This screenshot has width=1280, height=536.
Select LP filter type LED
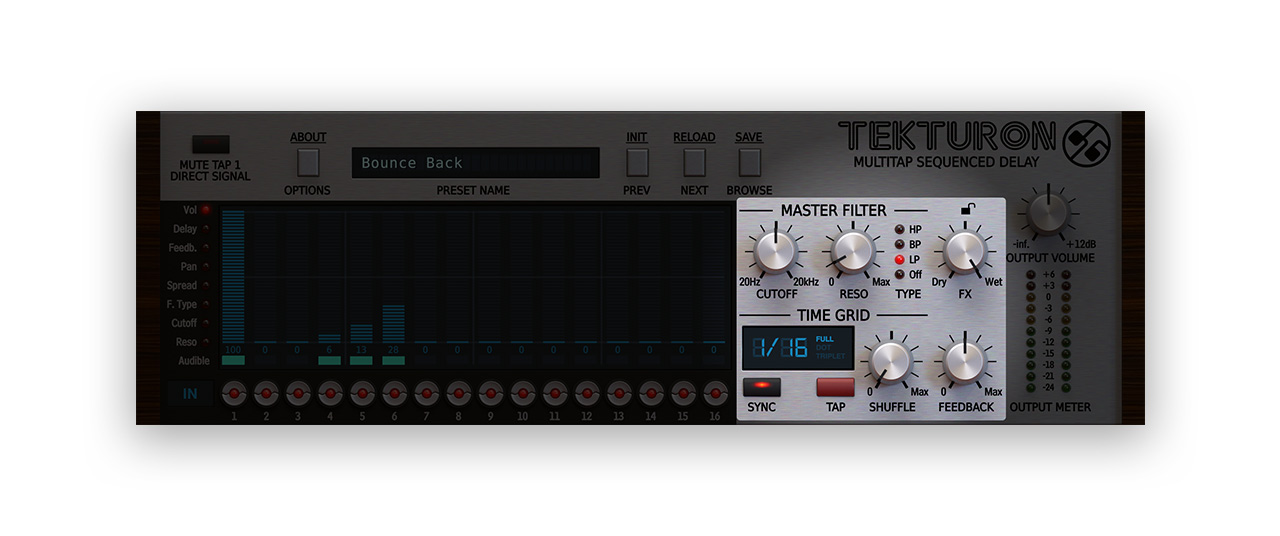click(899, 259)
